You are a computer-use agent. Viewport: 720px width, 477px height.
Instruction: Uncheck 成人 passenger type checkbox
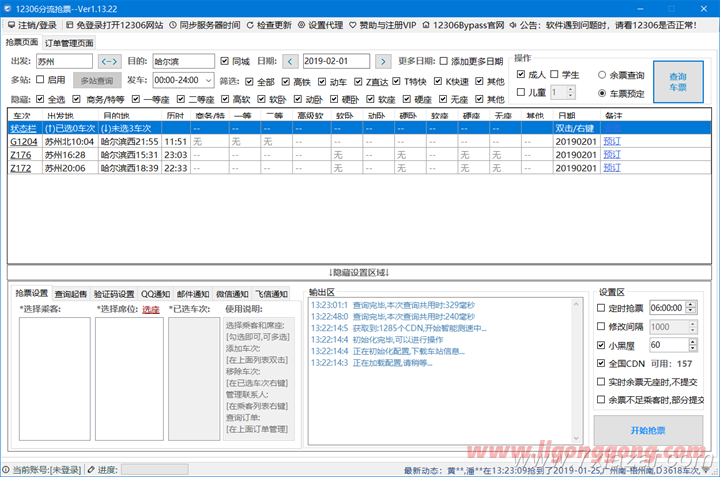click(521, 74)
